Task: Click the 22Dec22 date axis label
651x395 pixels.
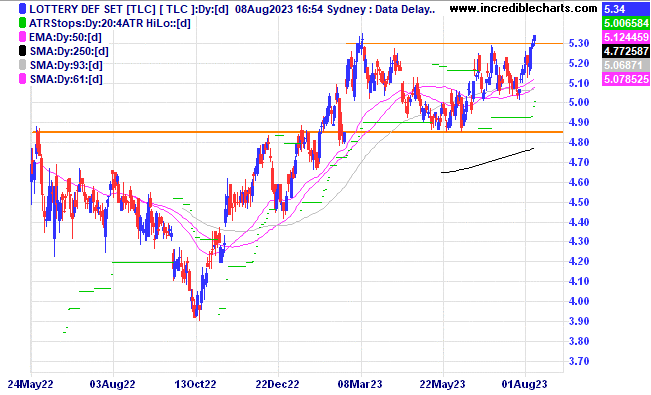Action: [x=277, y=384]
